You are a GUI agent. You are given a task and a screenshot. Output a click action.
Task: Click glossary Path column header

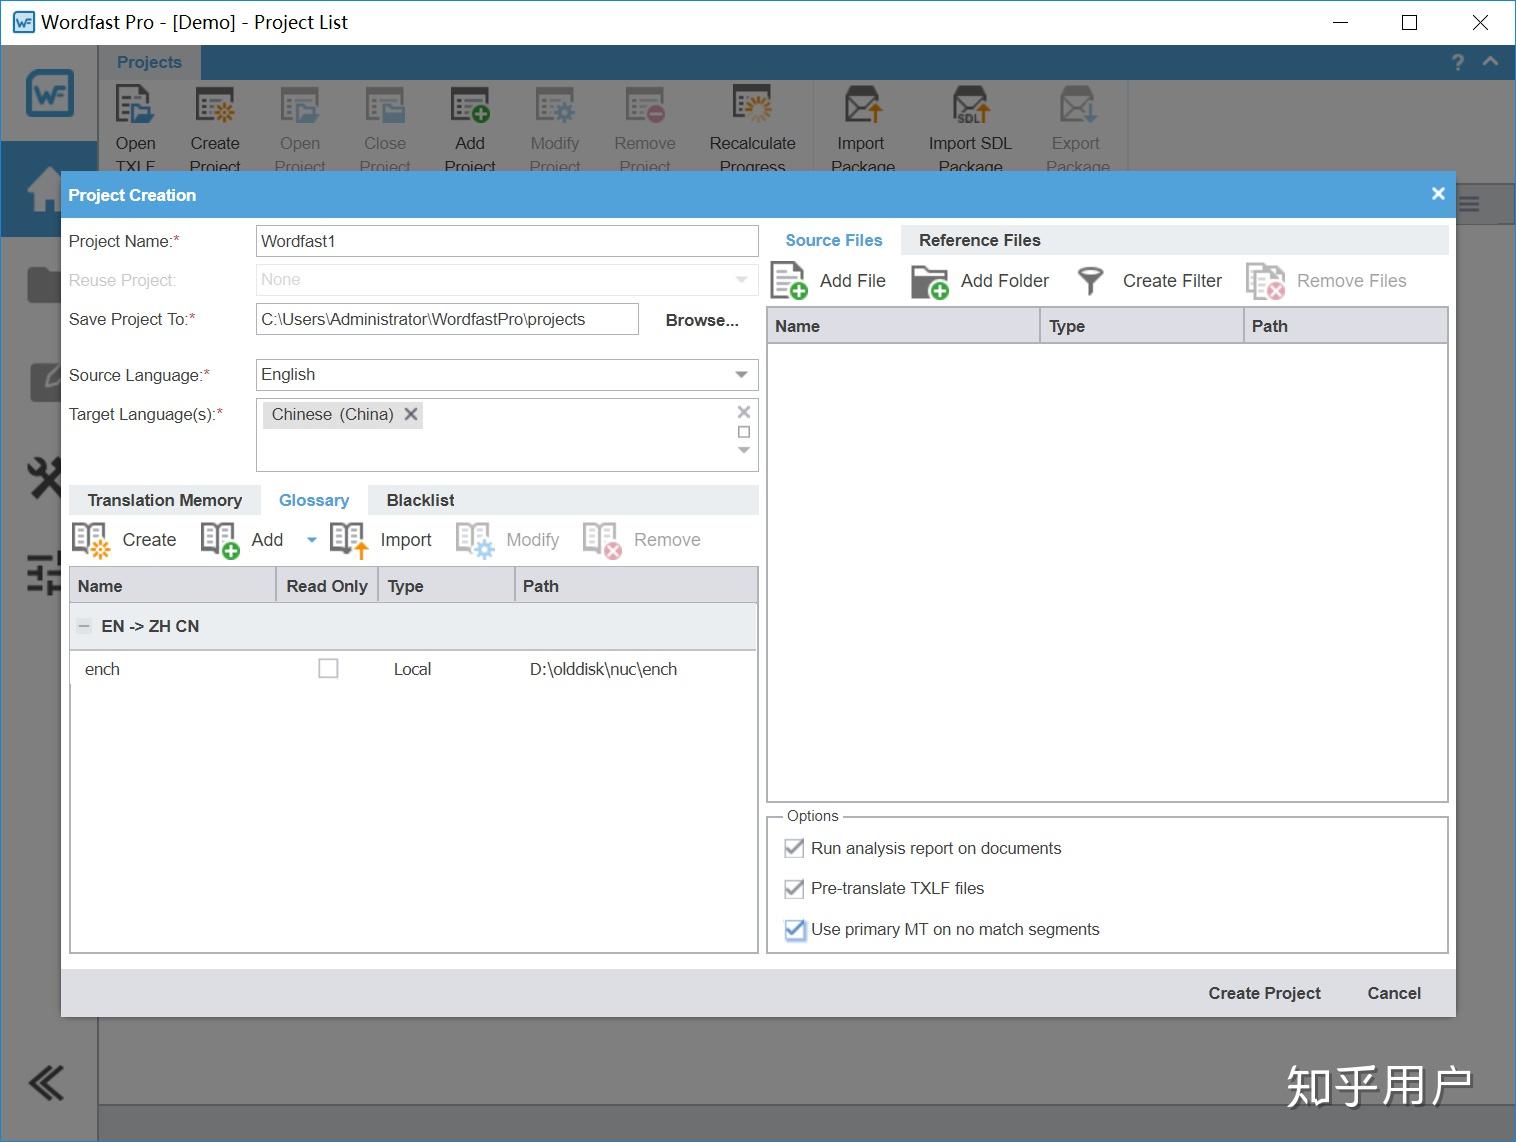click(636, 586)
